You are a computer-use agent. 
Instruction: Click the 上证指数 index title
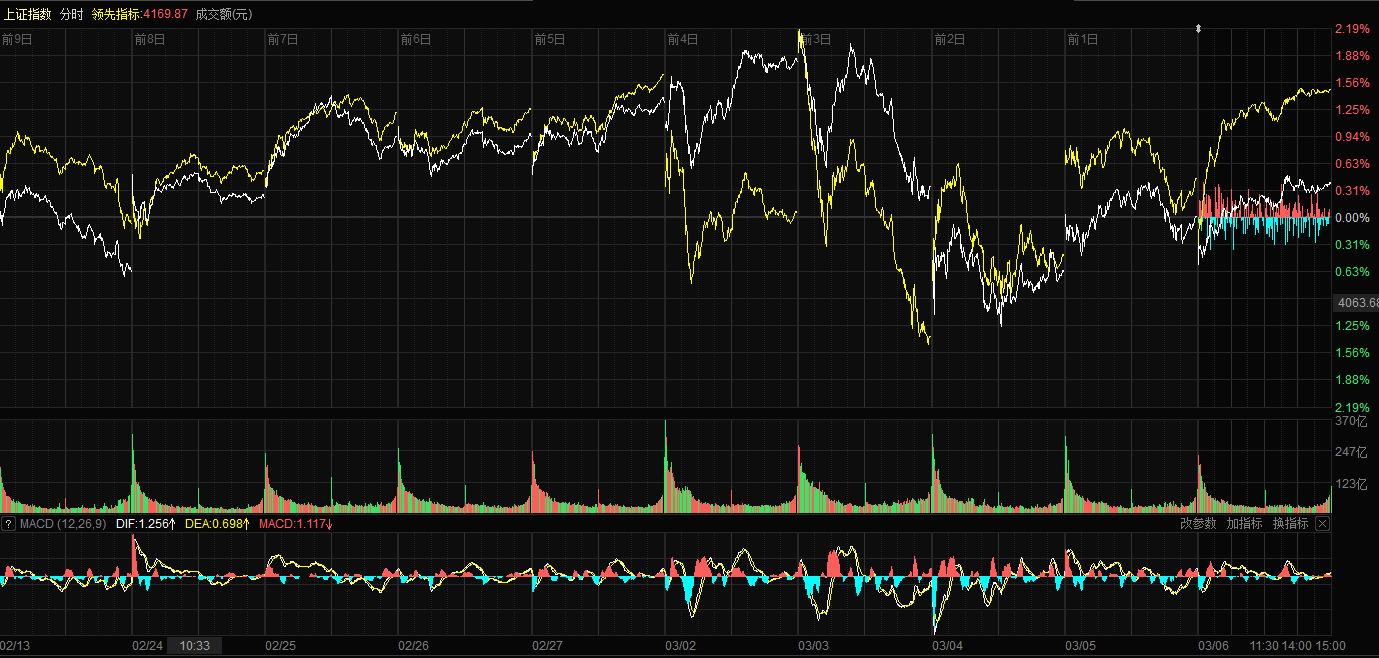click(x=27, y=14)
